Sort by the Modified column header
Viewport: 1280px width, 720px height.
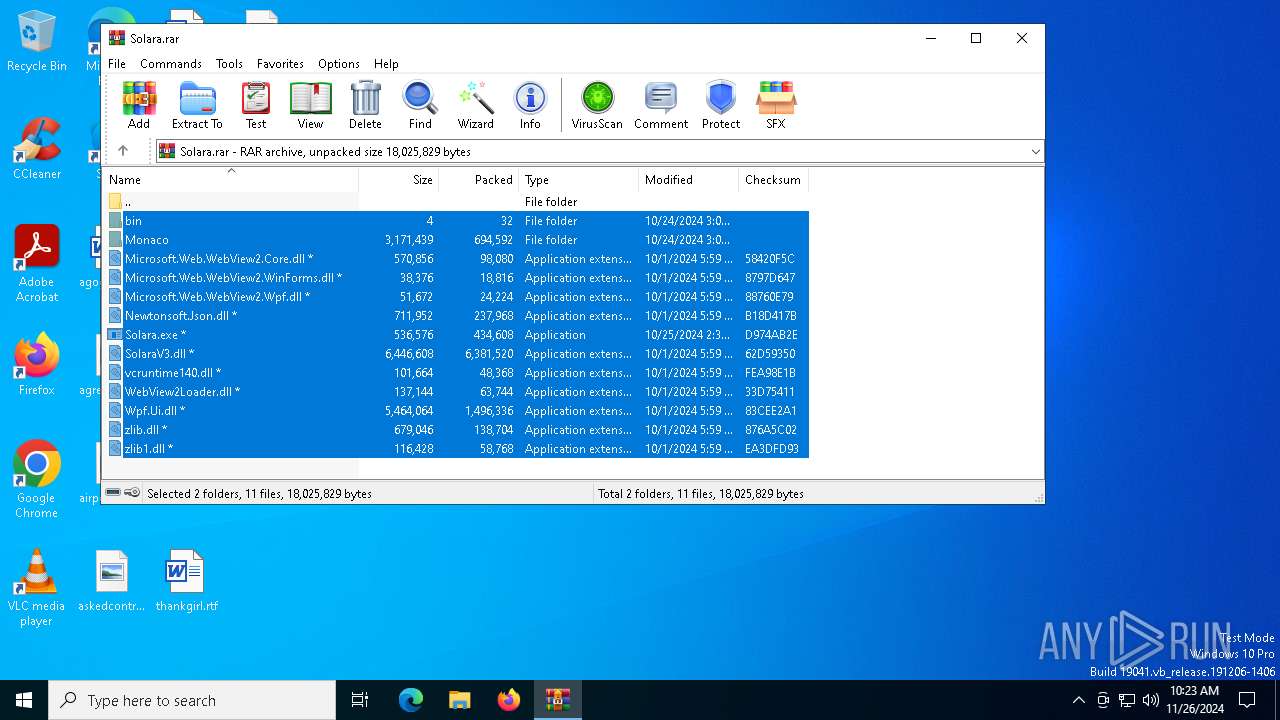(689, 180)
